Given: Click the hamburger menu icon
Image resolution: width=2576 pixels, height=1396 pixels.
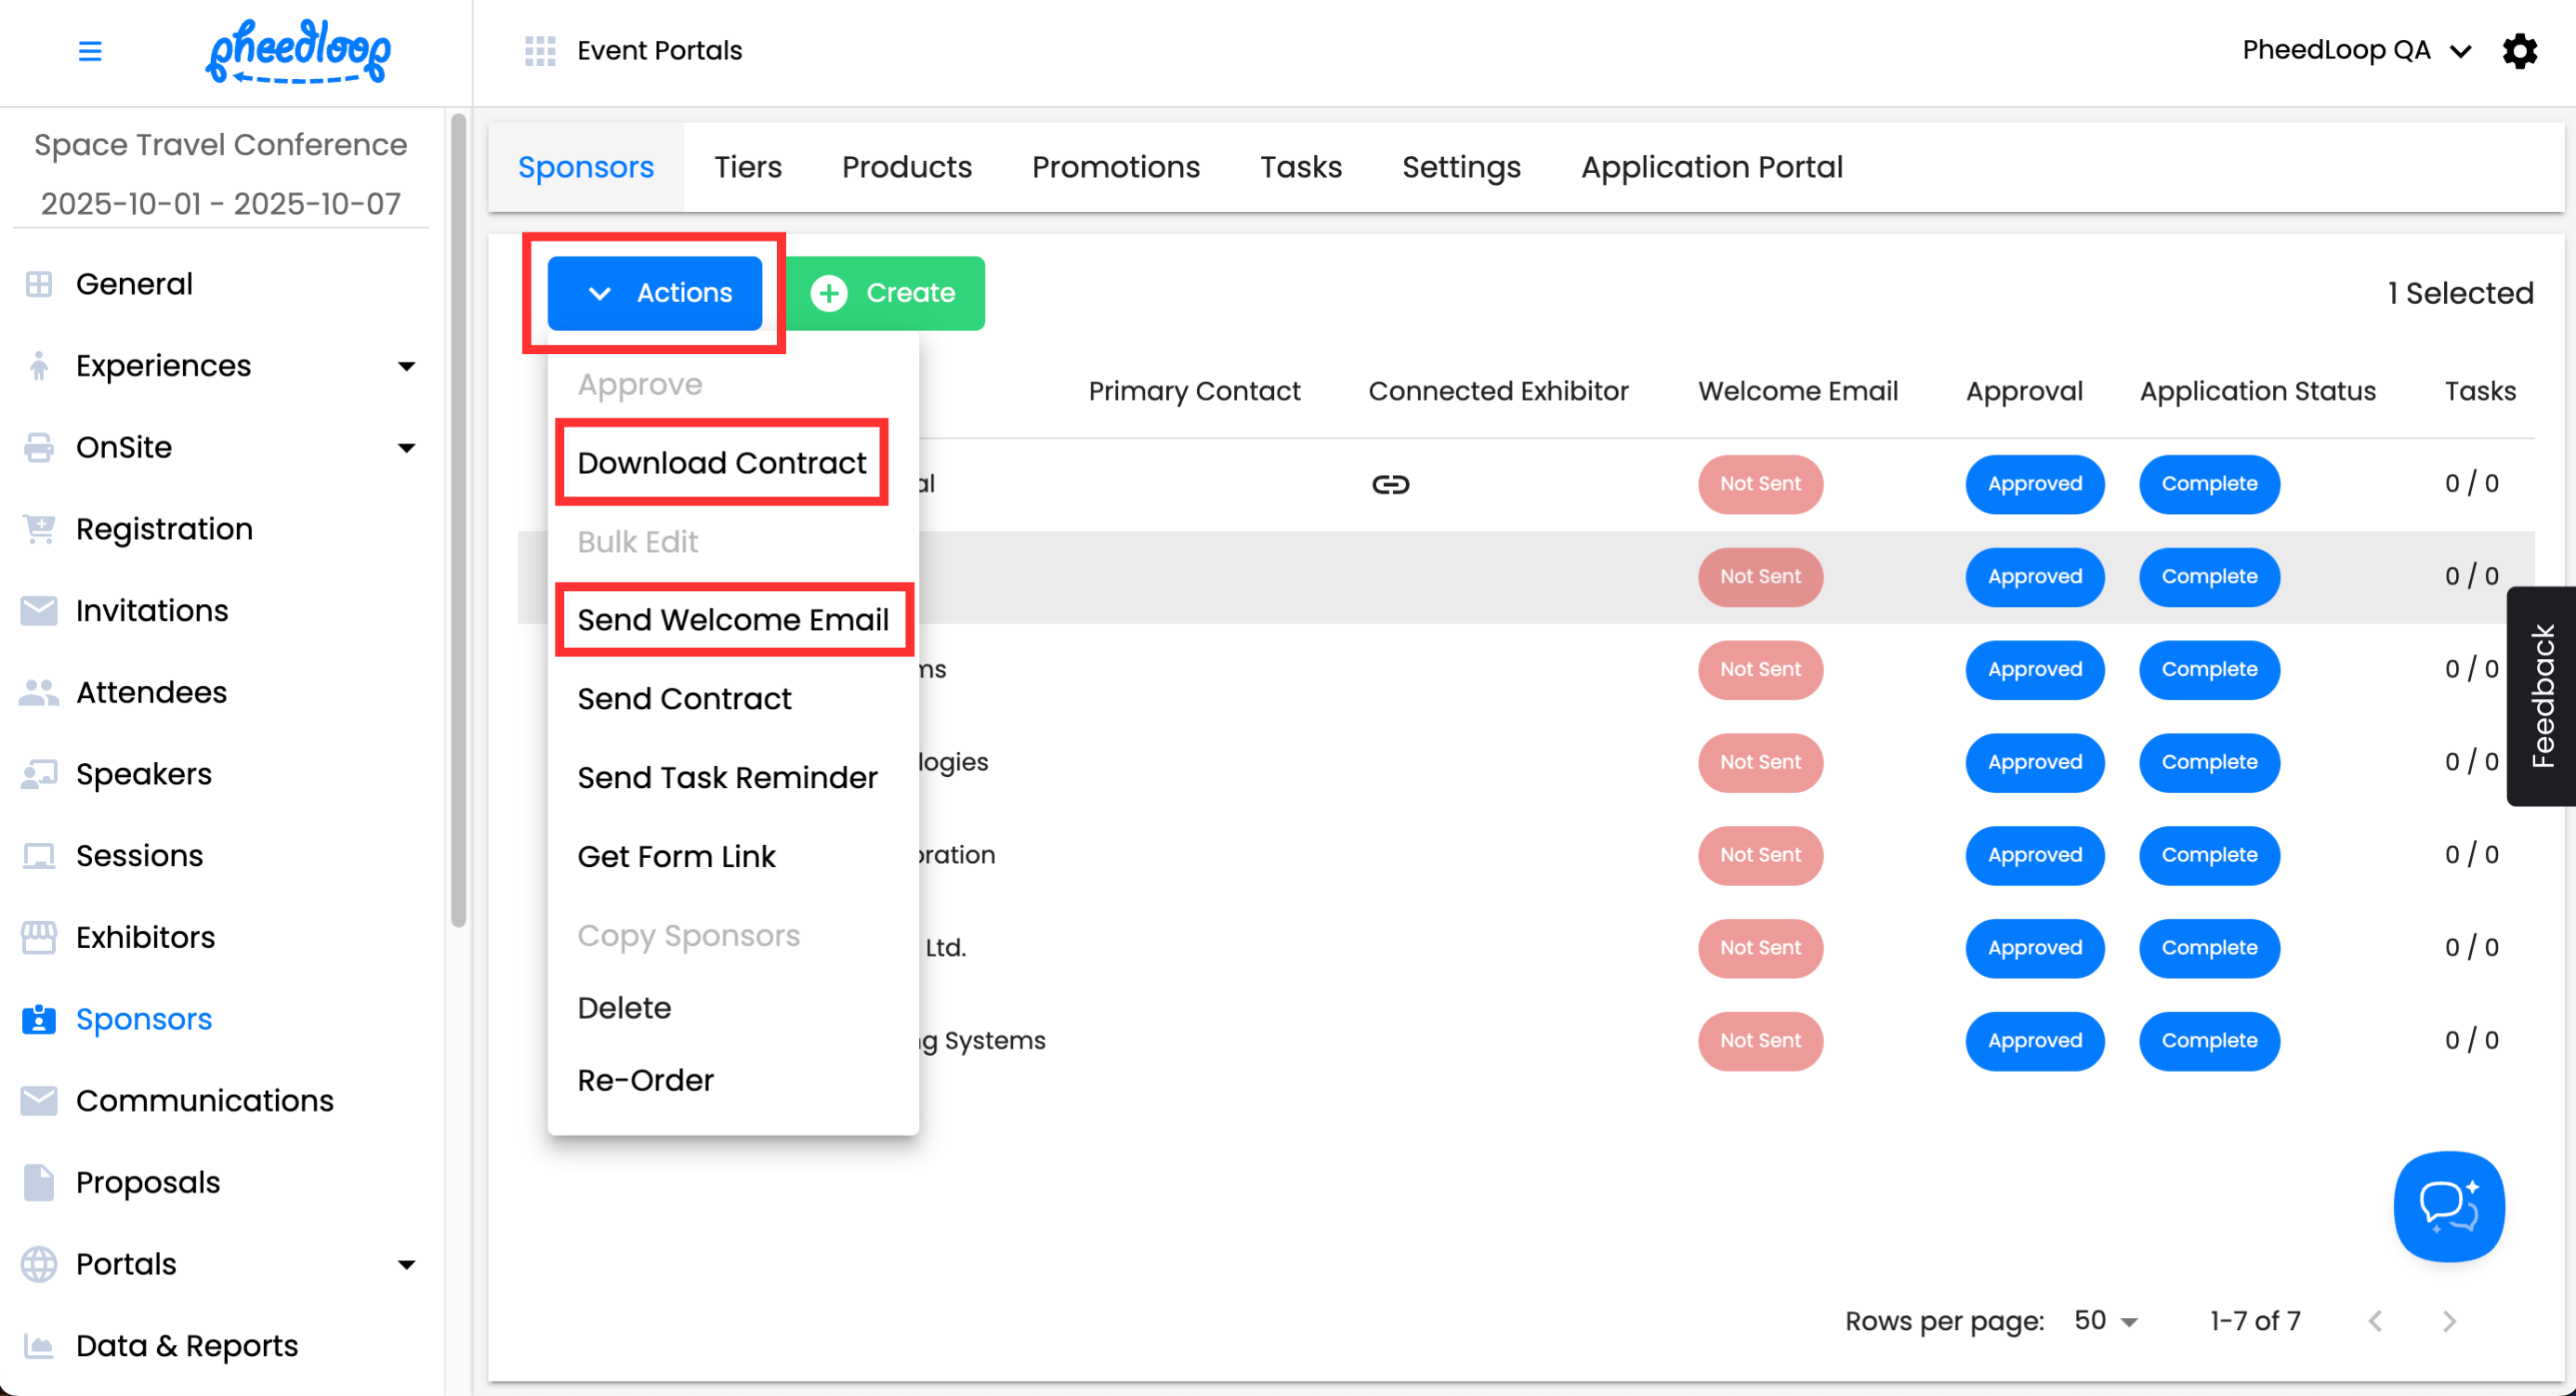Looking at the screenshot, I should click(x=90, y=51).
